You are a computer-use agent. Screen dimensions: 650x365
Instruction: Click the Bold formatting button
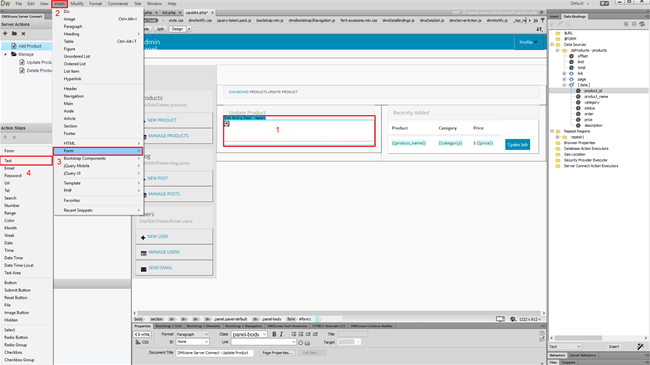[x=274, y=334]
